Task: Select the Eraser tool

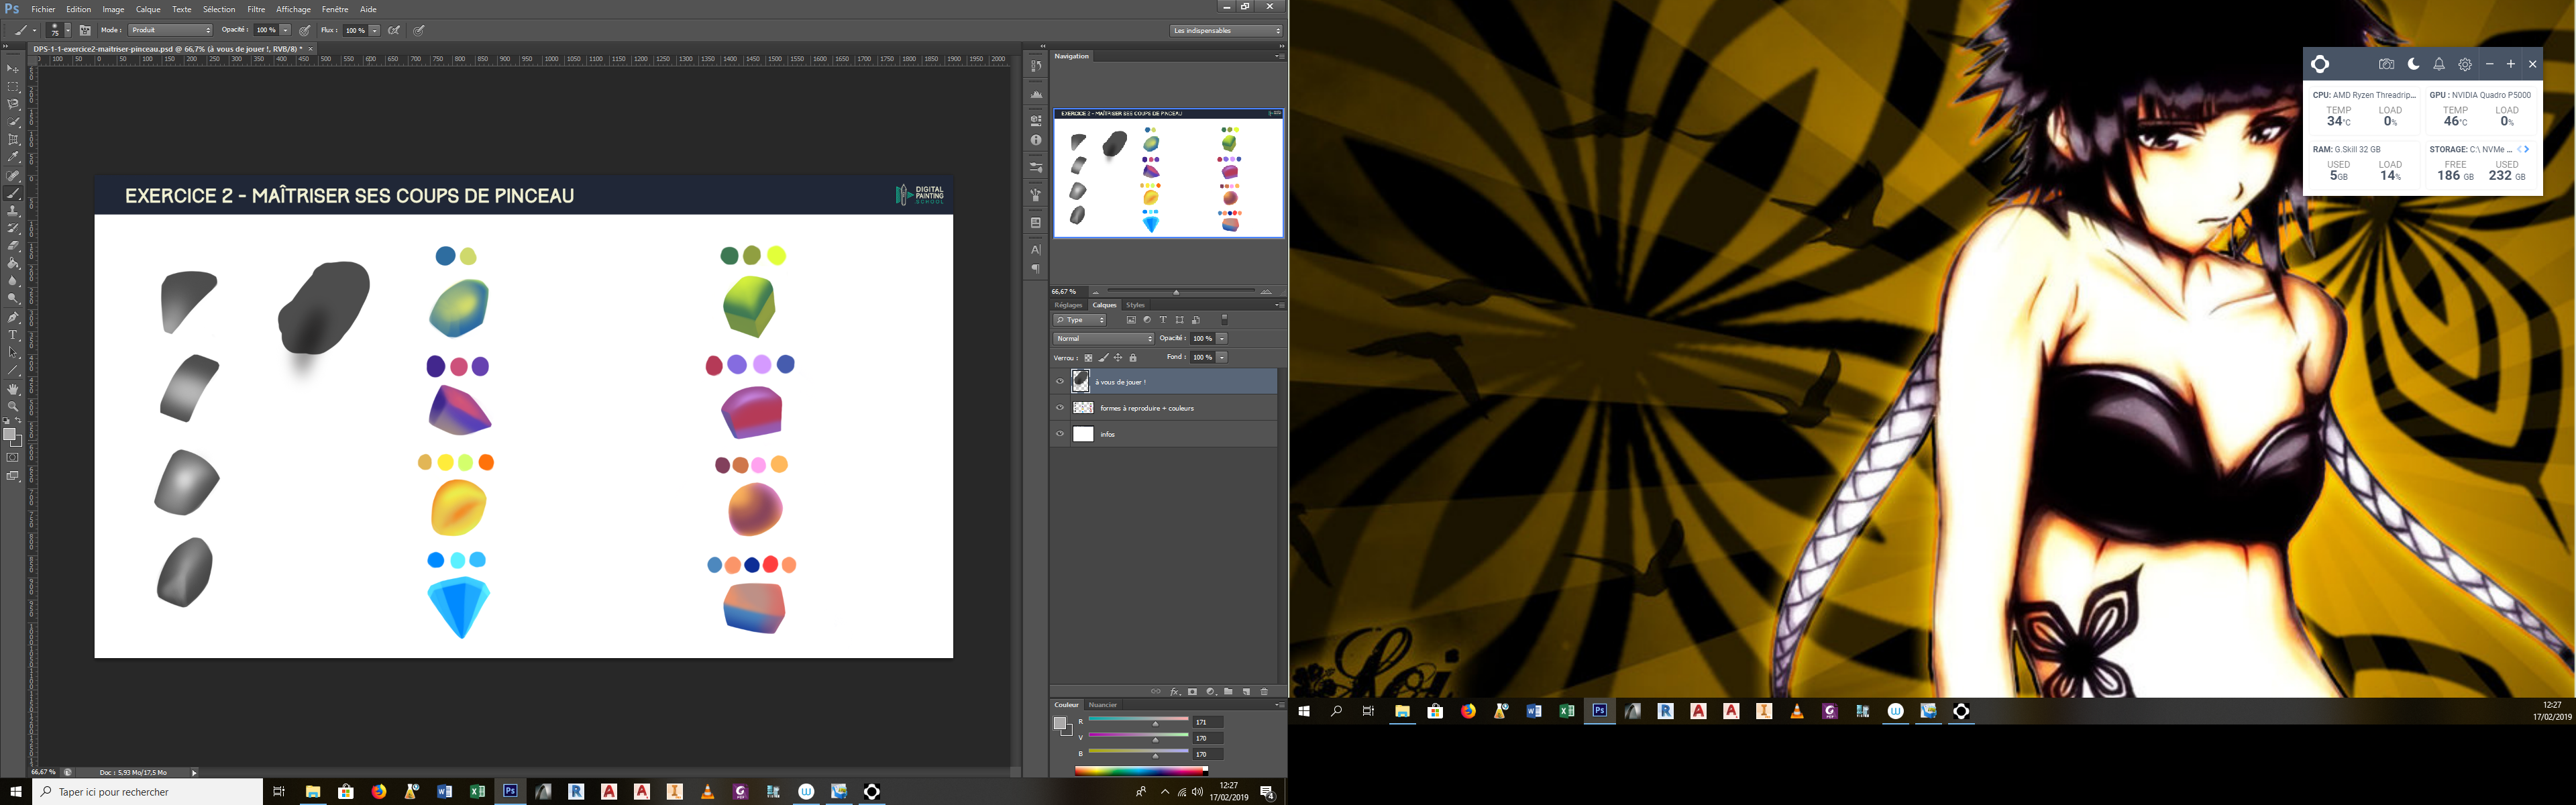Action: point(13,246)
